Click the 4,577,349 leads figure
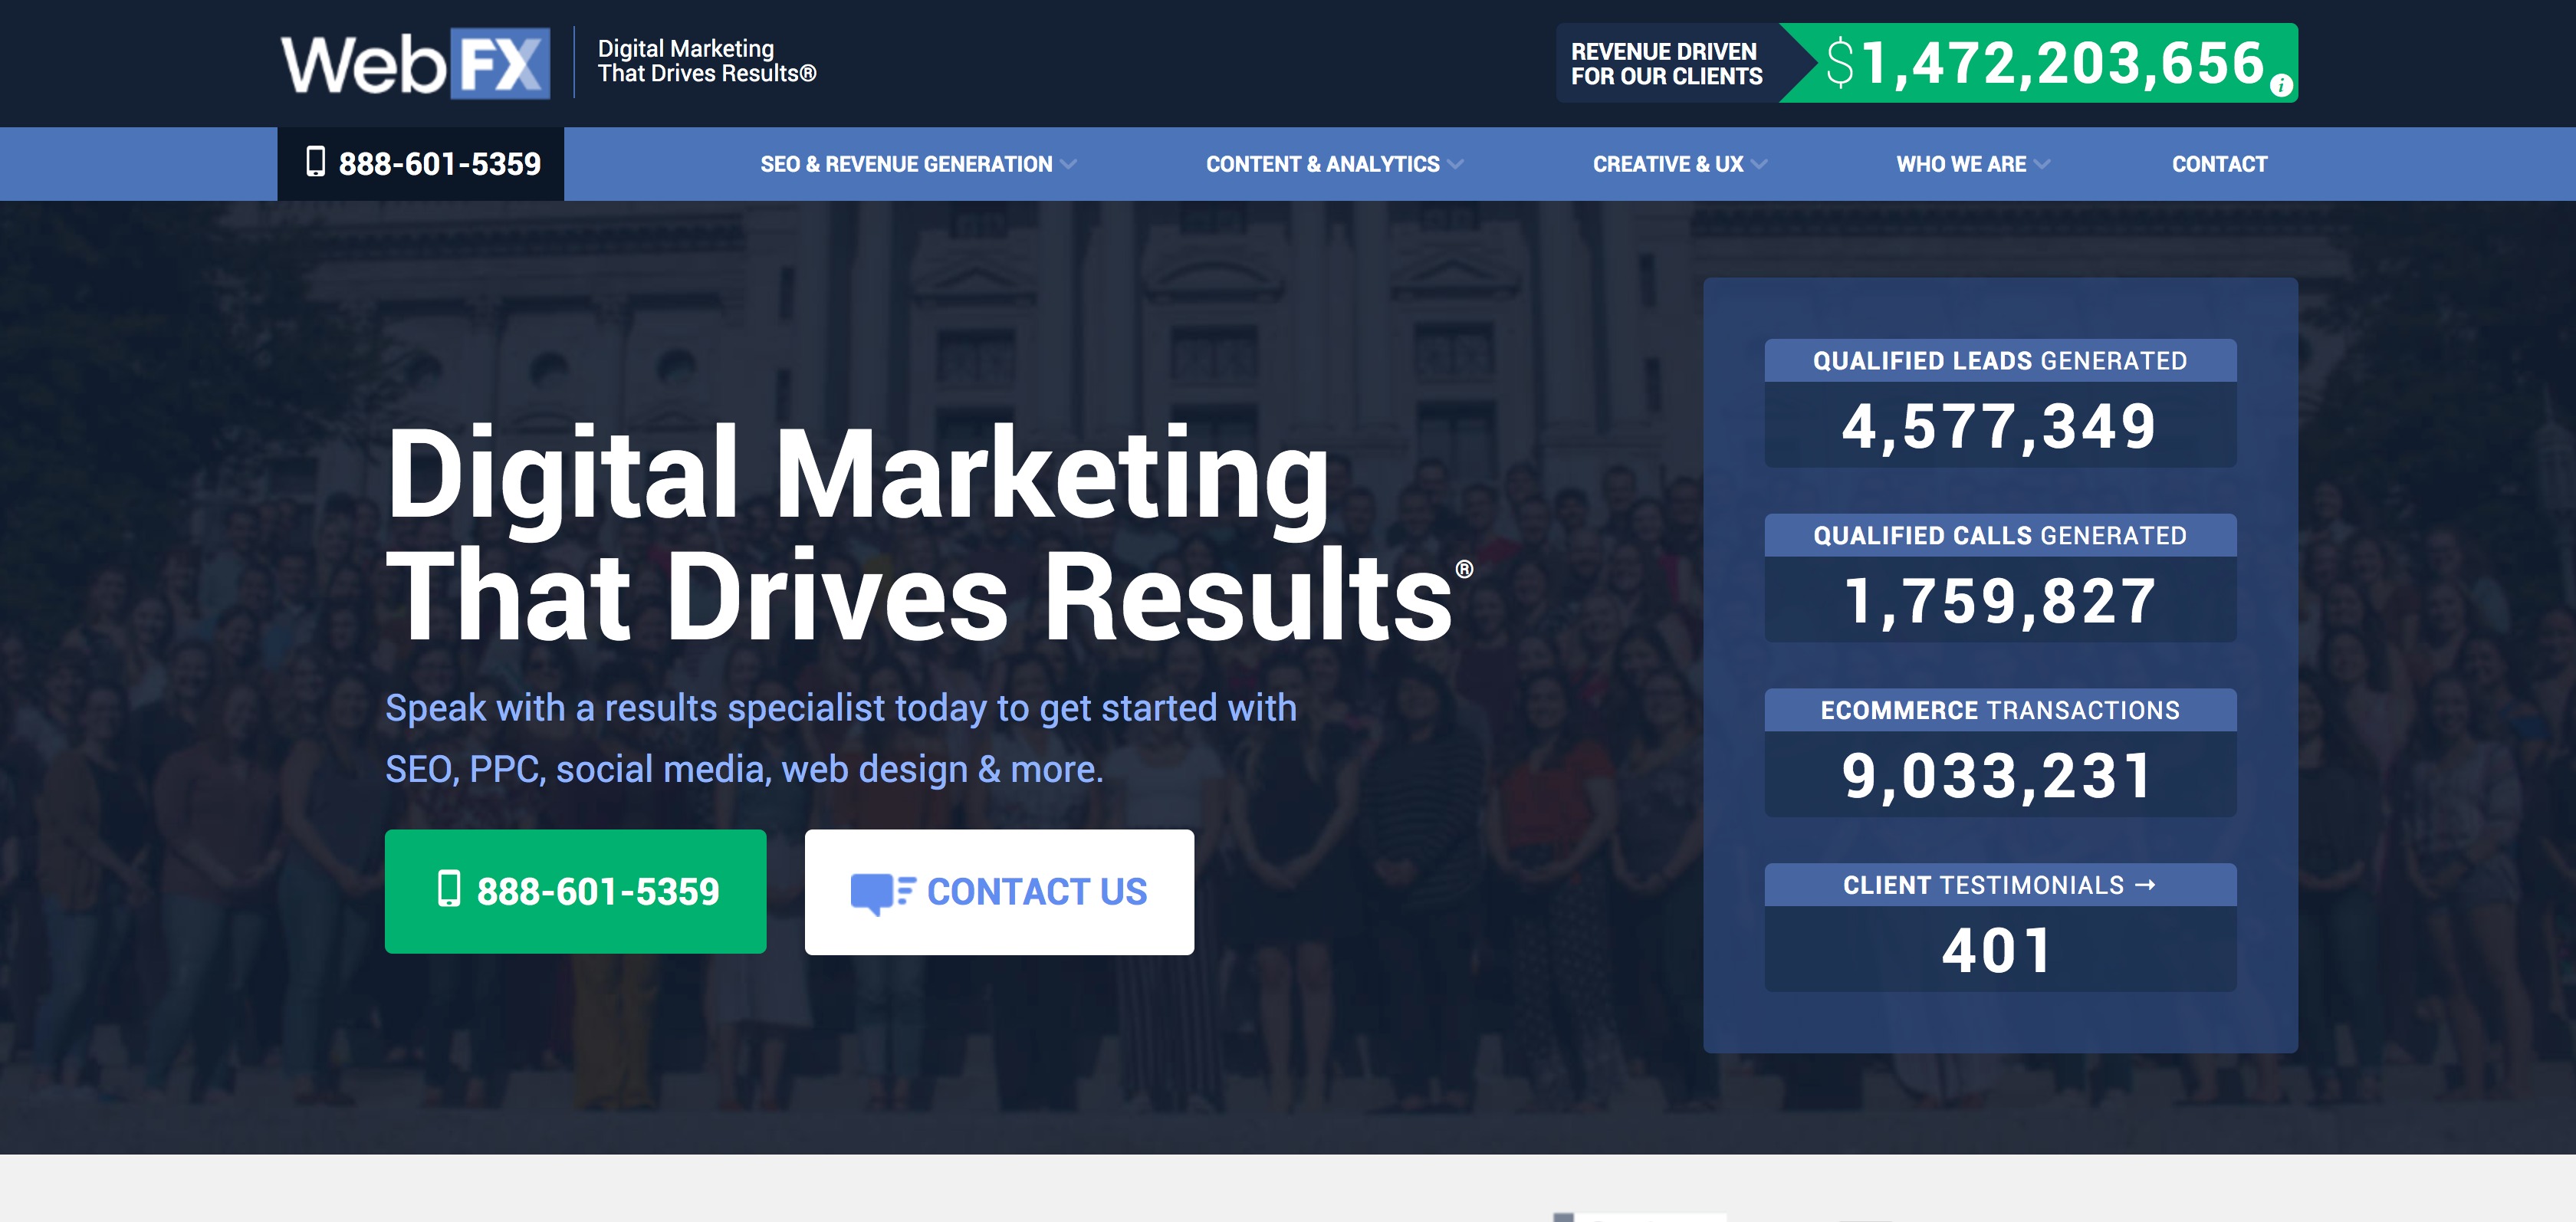Viewport: 2576px width, 1222px height. (x=2000, y=426)
